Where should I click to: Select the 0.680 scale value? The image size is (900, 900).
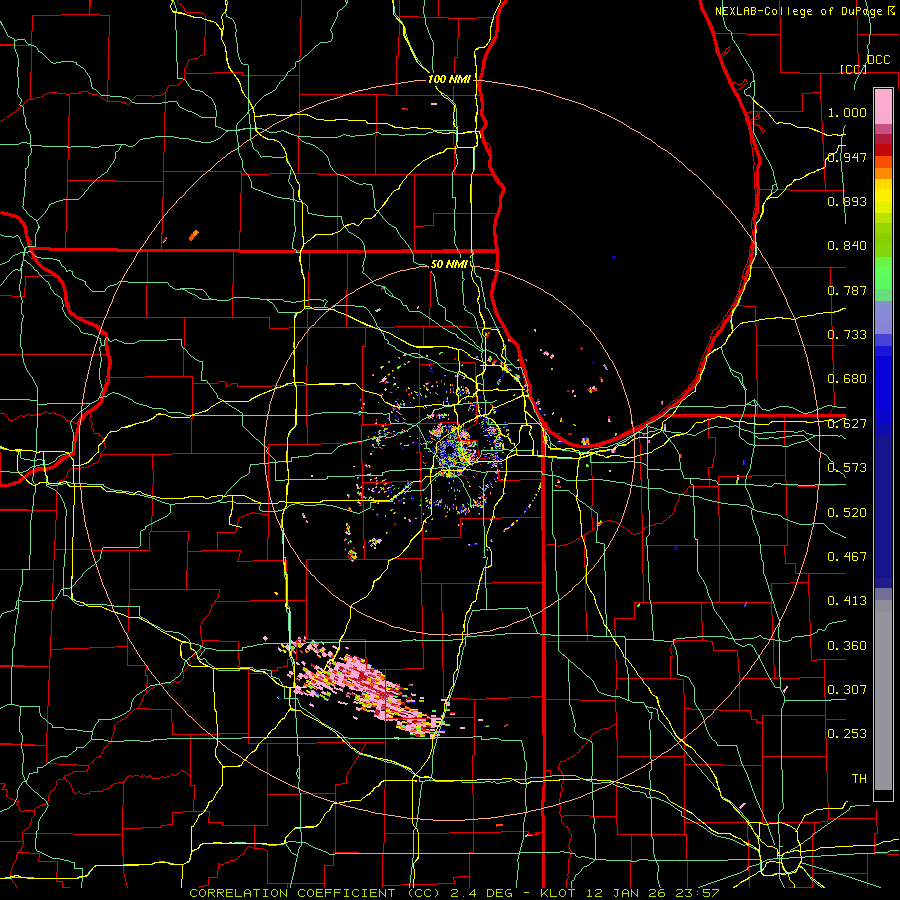click(847, 379)
